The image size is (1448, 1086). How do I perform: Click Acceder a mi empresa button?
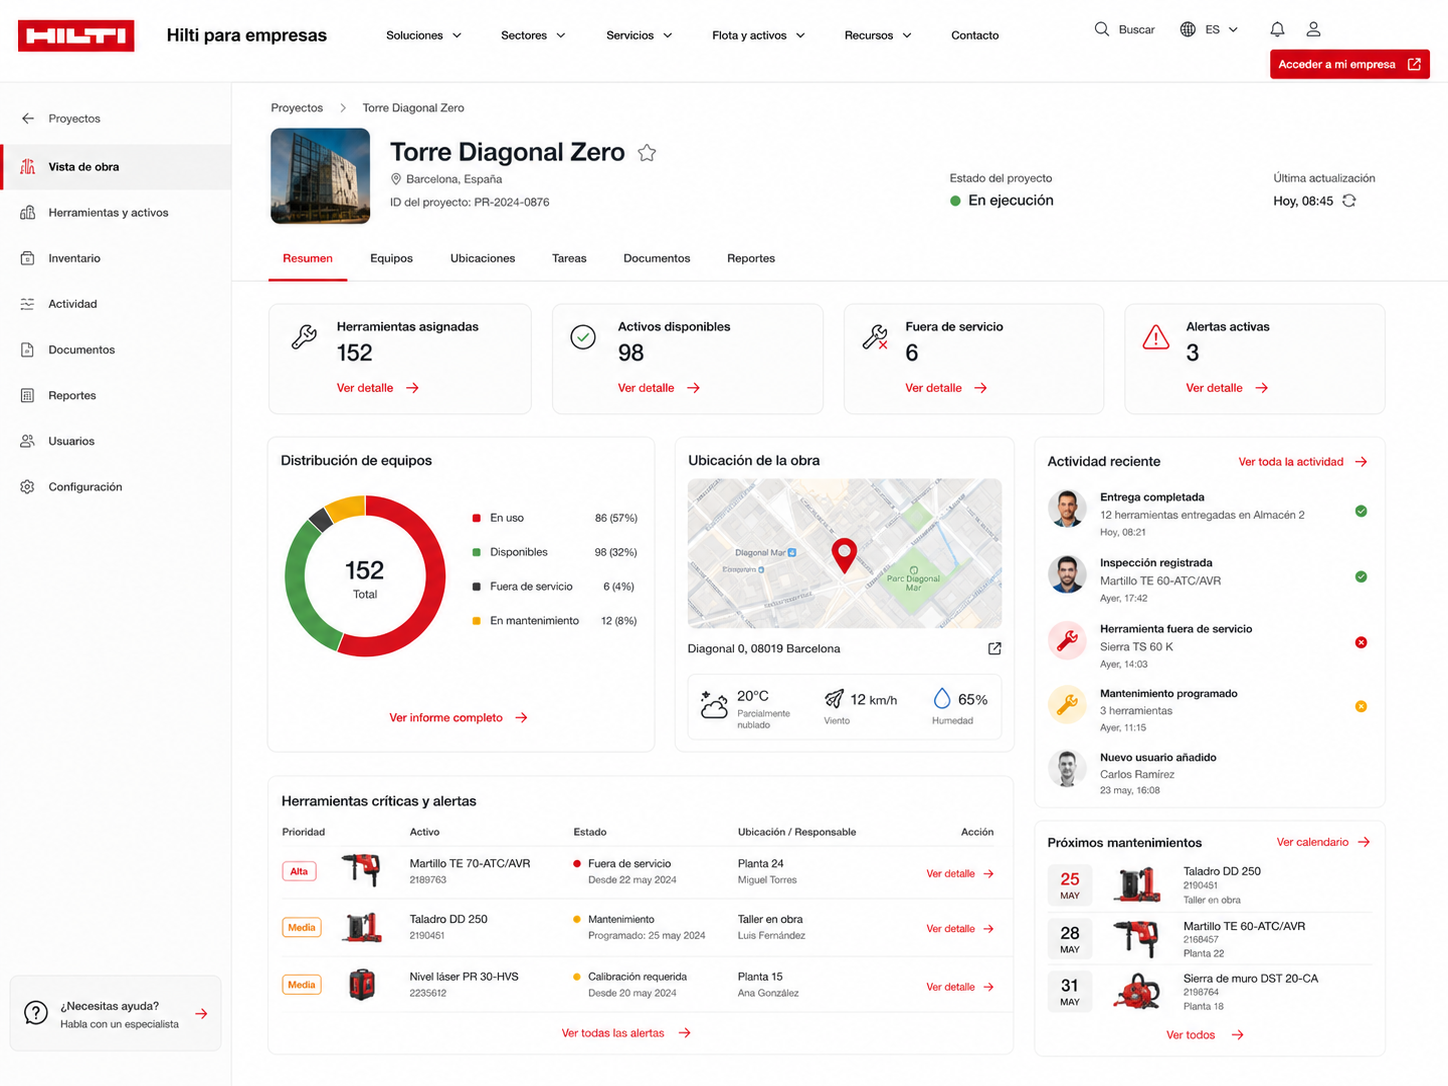pyautogui.click(x=1350, y=64)
